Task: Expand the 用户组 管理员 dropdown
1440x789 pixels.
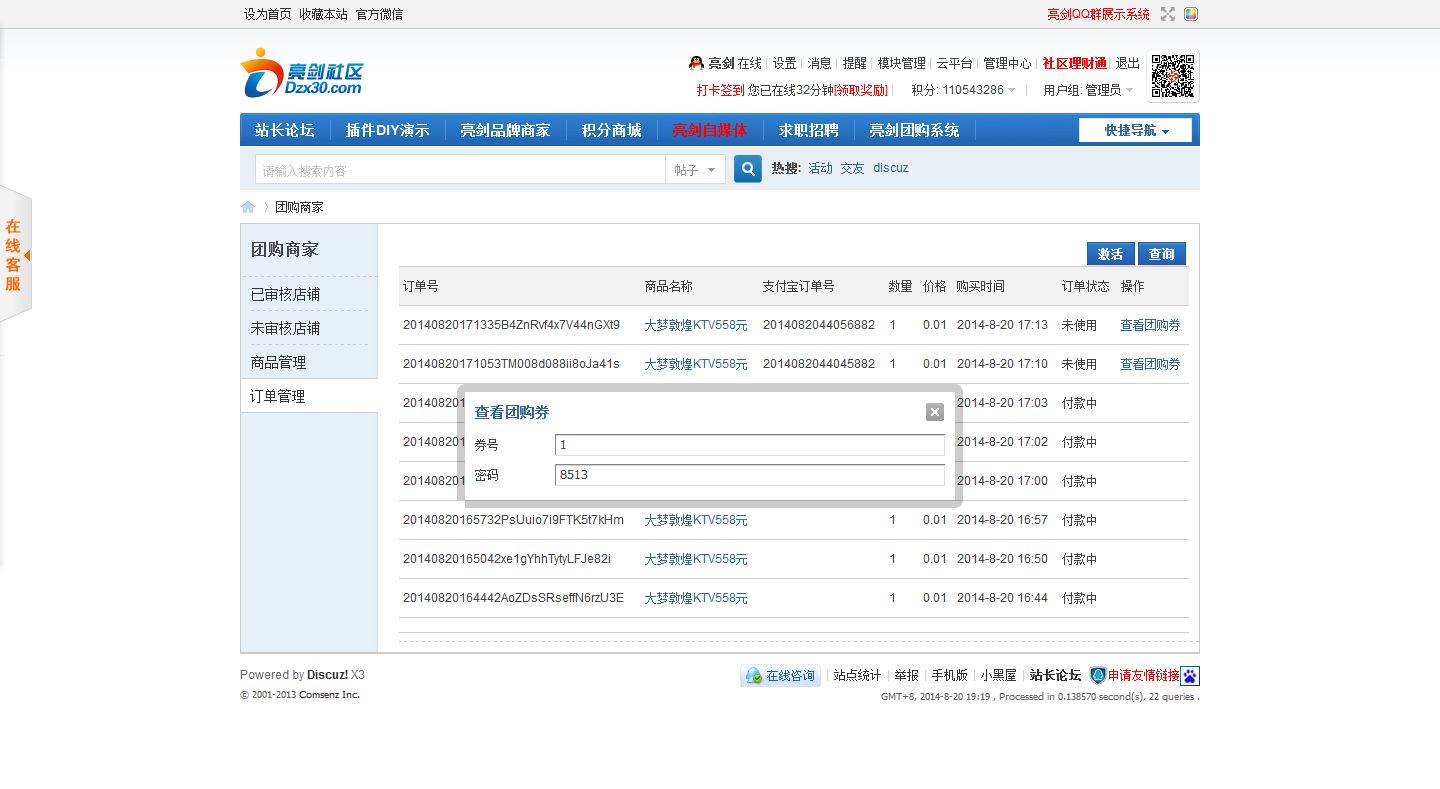Action: [x=1129, y=90]
